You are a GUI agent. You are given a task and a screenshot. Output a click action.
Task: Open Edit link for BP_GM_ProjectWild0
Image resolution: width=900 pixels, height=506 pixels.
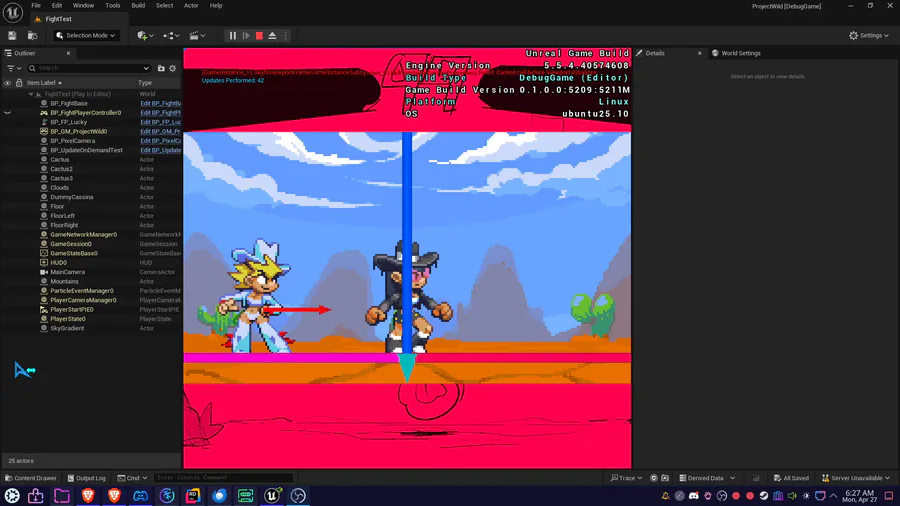coord(160,131)
